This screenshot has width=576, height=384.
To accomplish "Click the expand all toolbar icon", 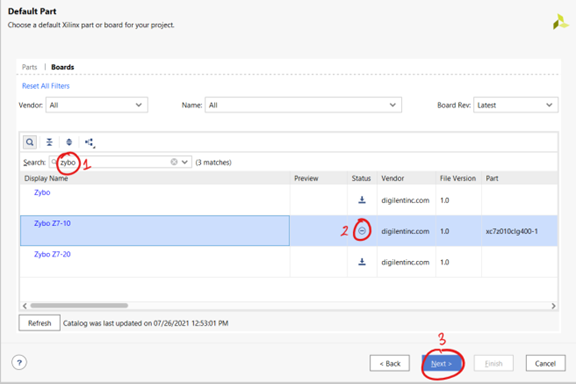I will click(x=69, y=142).
